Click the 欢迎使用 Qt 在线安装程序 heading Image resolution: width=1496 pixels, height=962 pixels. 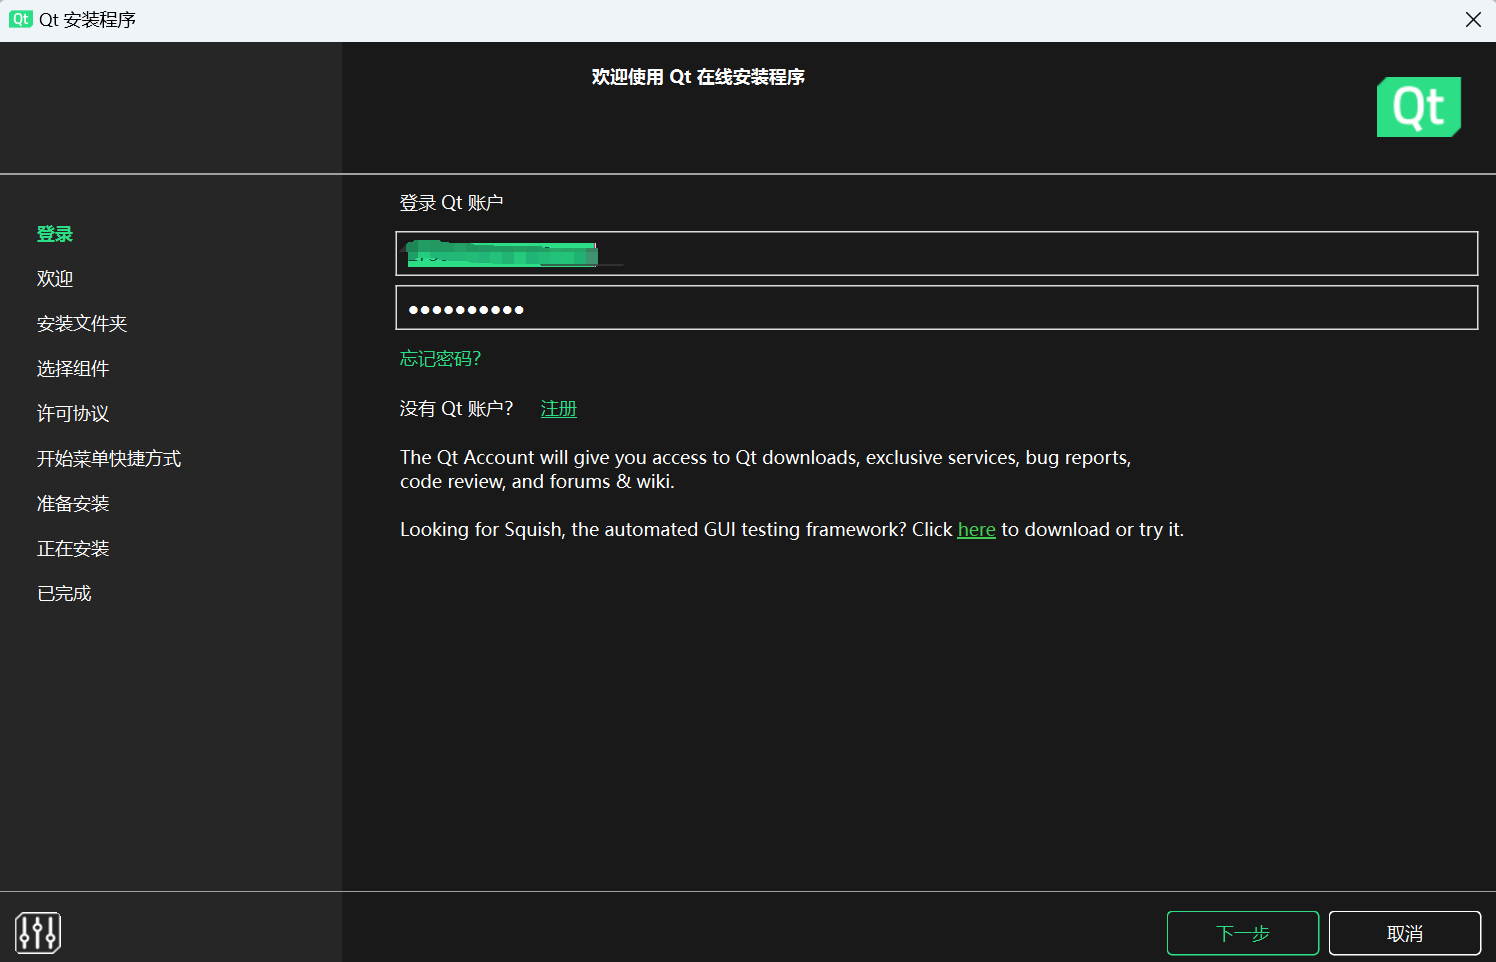coord(698,77)
